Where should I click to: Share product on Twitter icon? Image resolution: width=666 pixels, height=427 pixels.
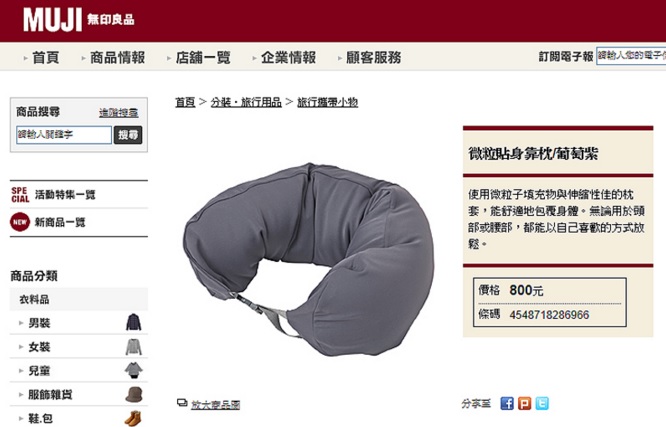(542, 403)
